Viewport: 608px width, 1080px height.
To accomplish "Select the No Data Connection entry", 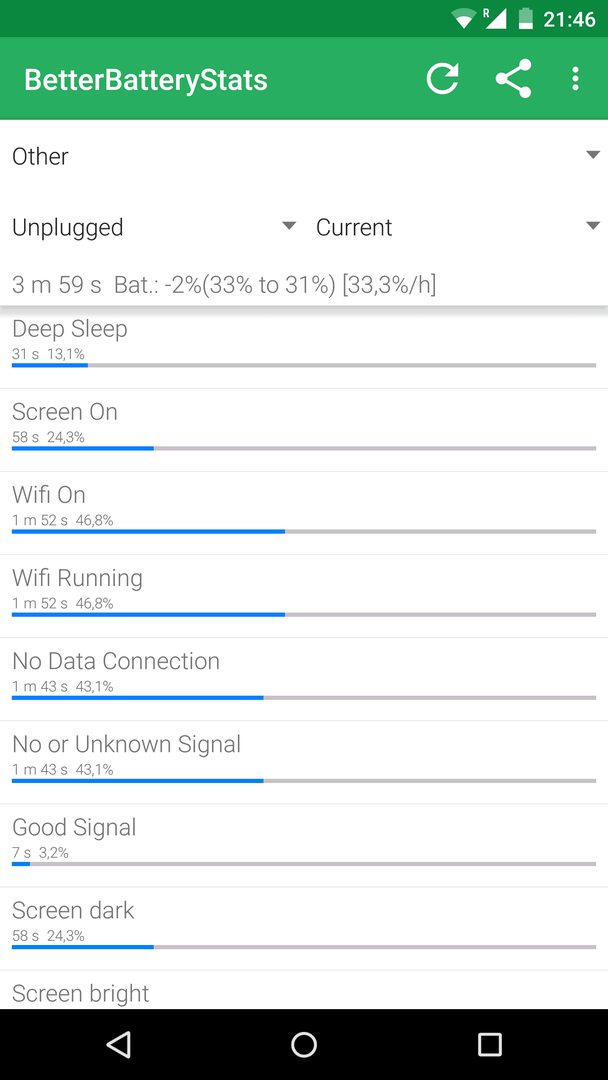I will [304, 679].
